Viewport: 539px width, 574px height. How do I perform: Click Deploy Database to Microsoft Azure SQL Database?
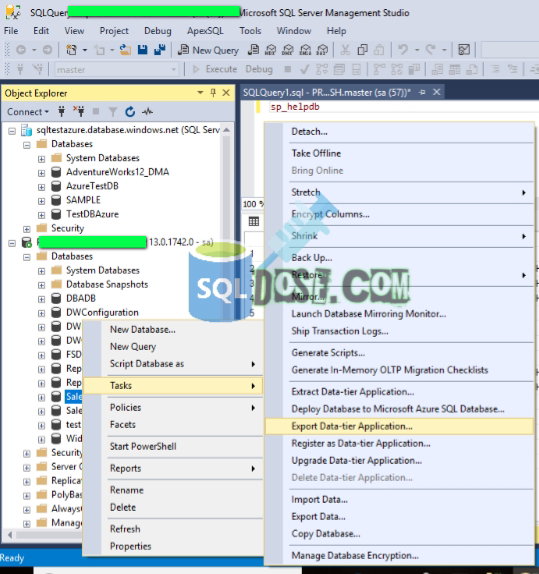pyautogui.click(x=398, y=409)
